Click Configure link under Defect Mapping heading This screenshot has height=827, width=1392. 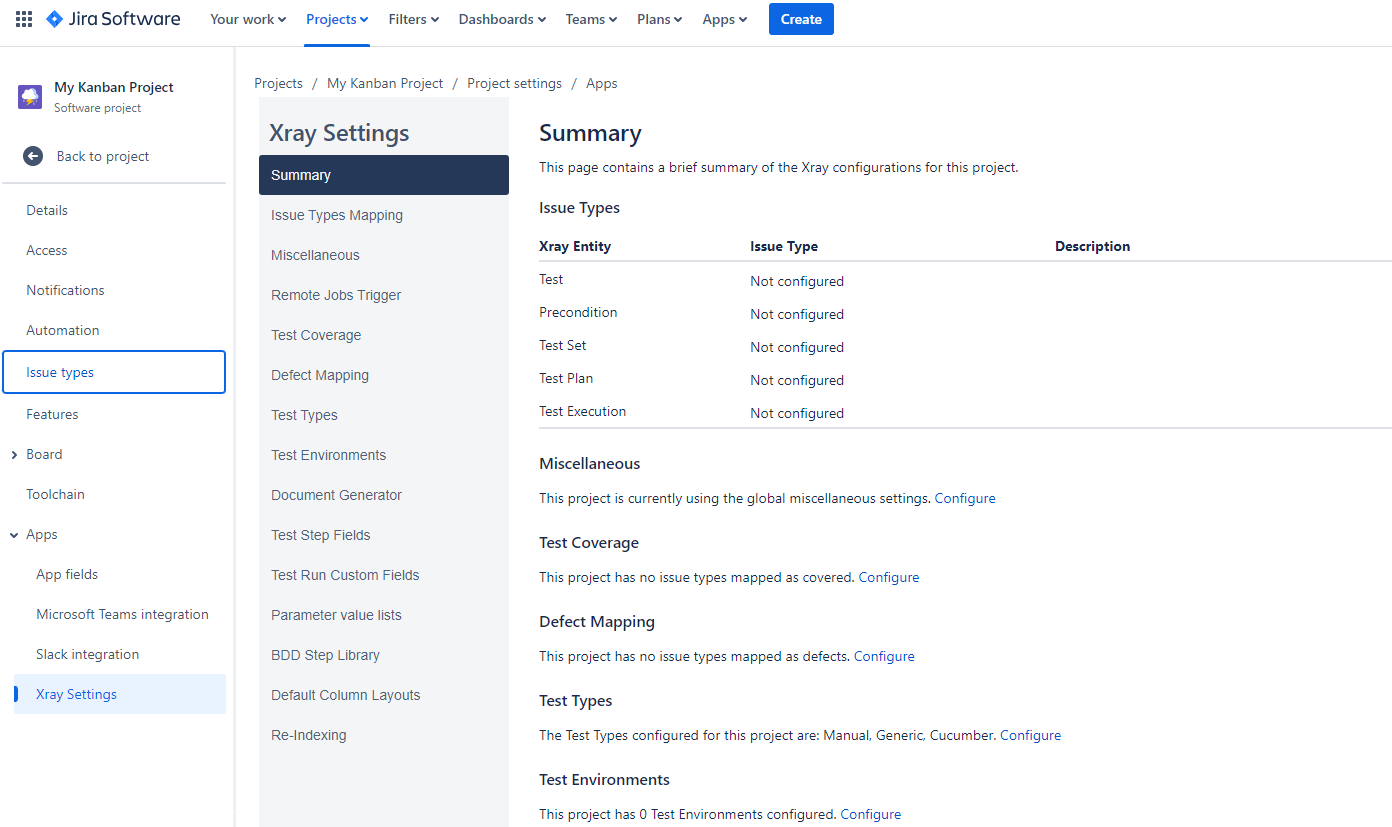(x=884, y=656)
